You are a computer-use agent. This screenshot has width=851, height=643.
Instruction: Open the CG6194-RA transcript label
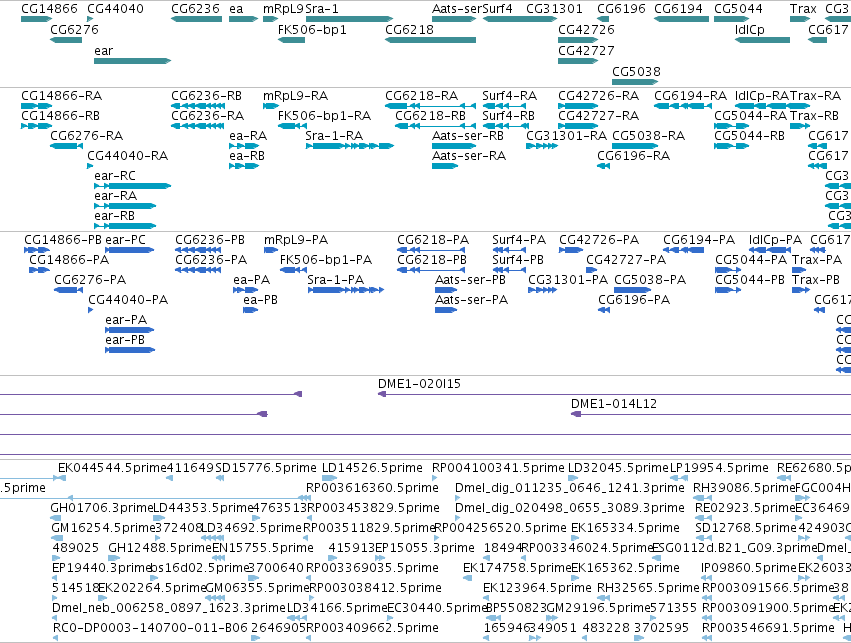click(690, 96)
